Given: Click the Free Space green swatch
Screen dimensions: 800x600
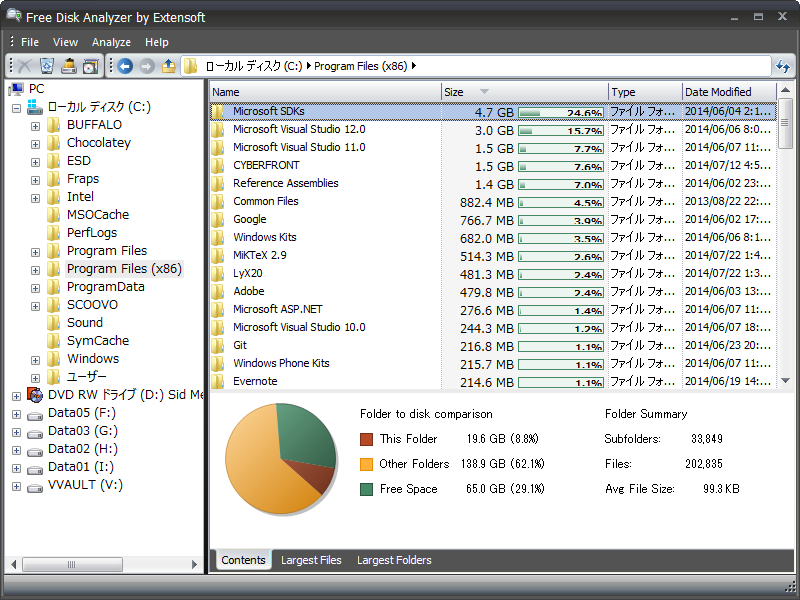Looking at the screenshot, I should [366, 489].
